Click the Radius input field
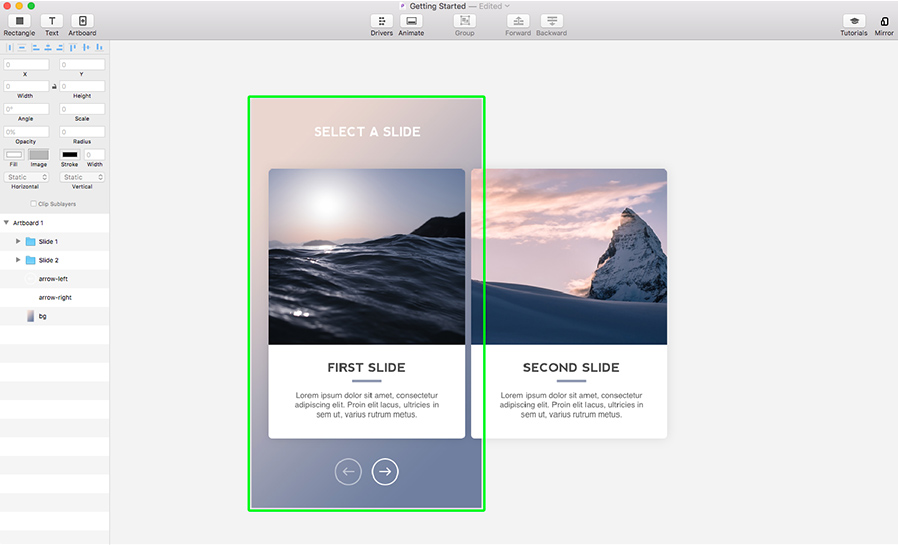The image size is (898, 545). 82,132
